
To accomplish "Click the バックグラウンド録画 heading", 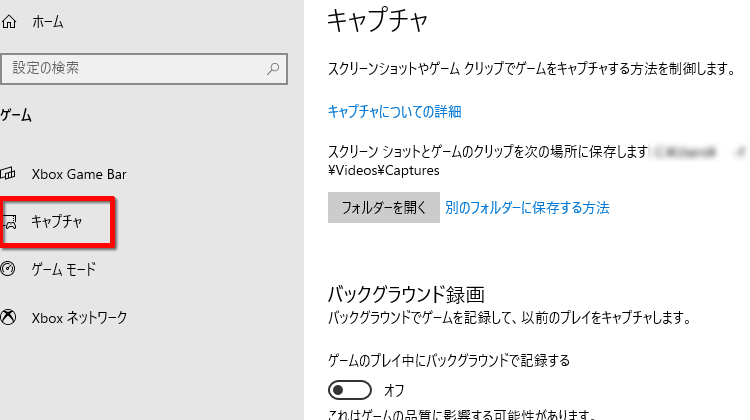I will click(x=406, y=294).
